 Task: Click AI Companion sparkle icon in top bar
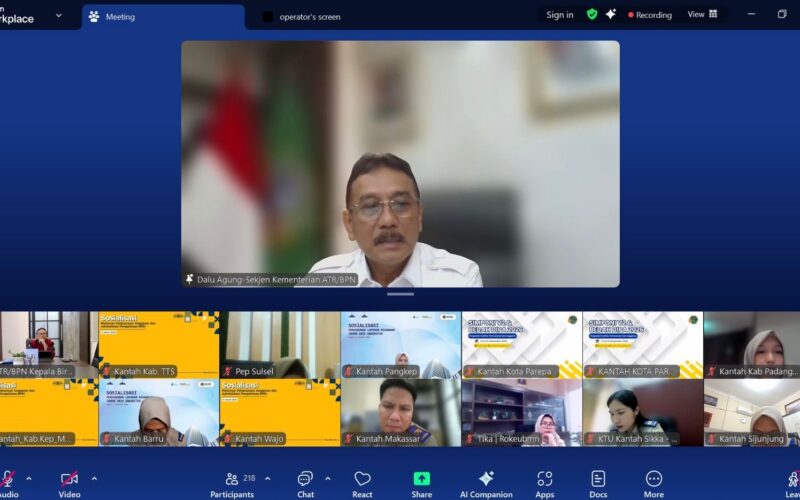point(611,15)
